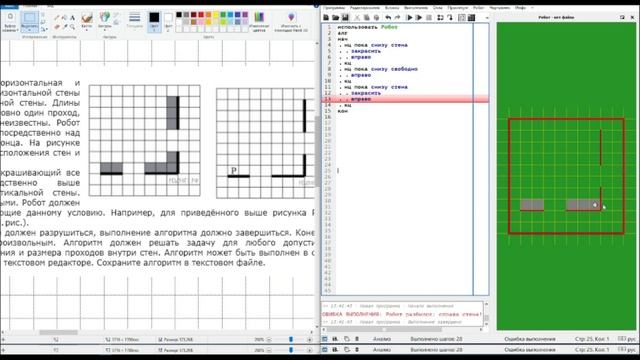Open the Выполнение menu in Kumir
This screenshot has width=640, height=360.
click(x=416, y=8)
